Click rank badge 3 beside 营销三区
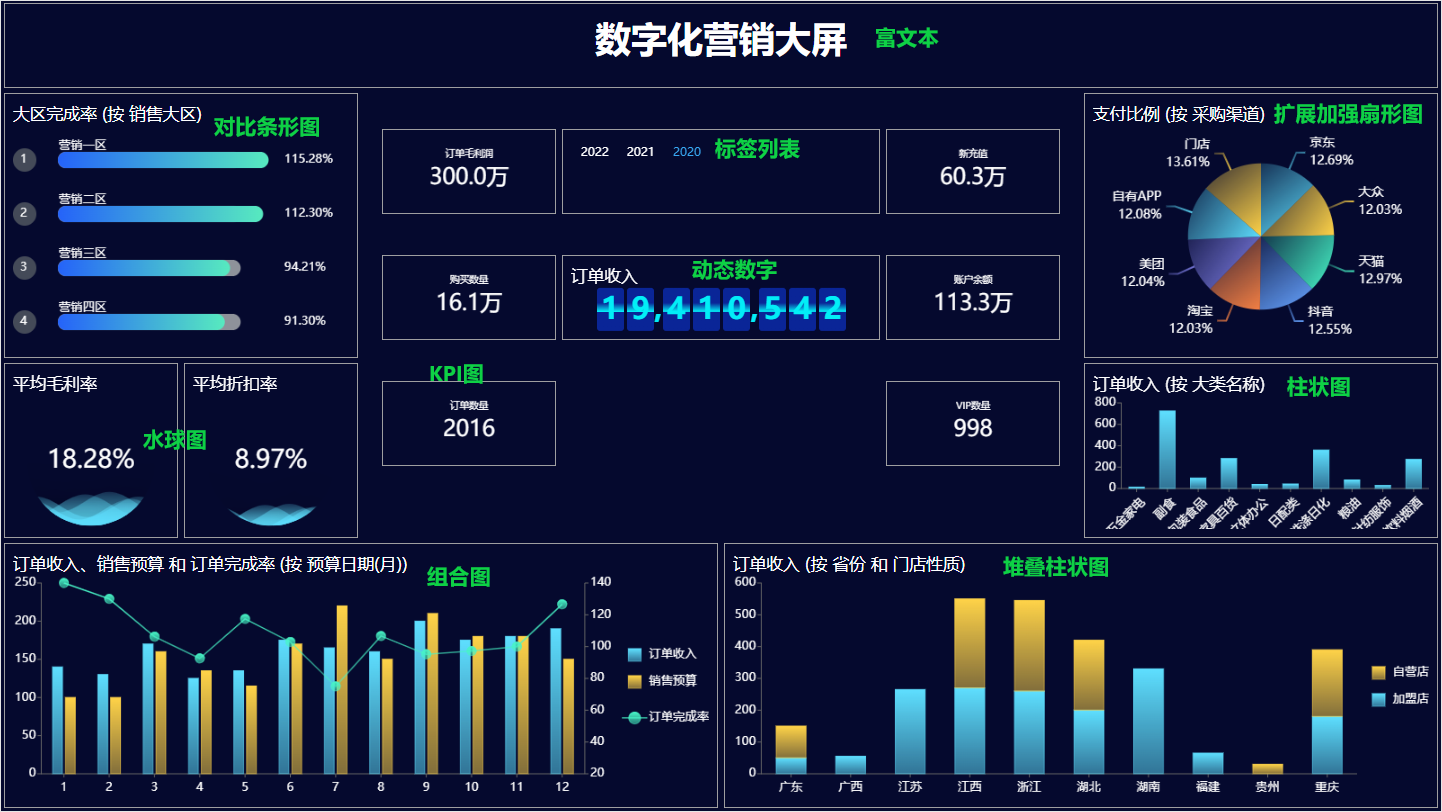 click(25, 267)
